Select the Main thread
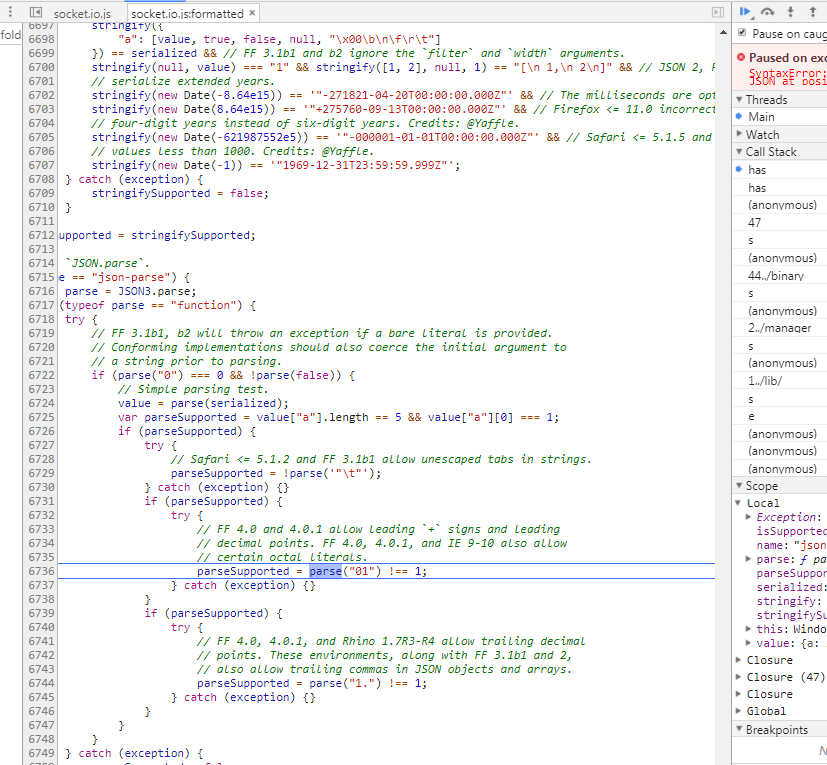This screenshot has height=765, width=827. (780, 117)
